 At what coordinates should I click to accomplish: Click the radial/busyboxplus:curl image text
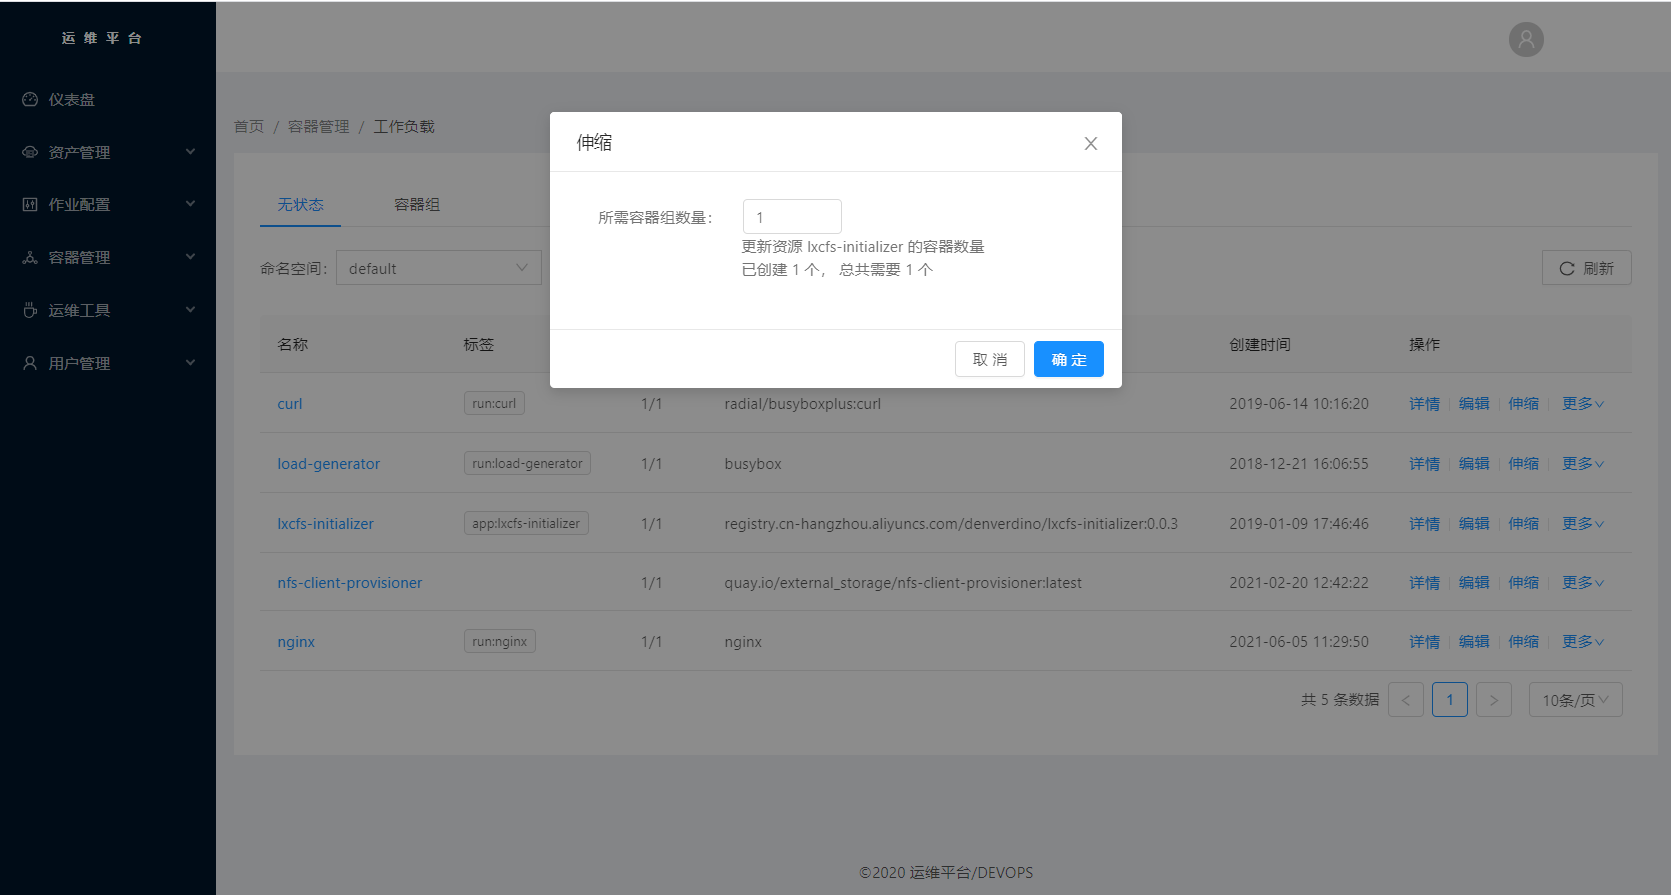pyautogui.click(x=803, y=404)
